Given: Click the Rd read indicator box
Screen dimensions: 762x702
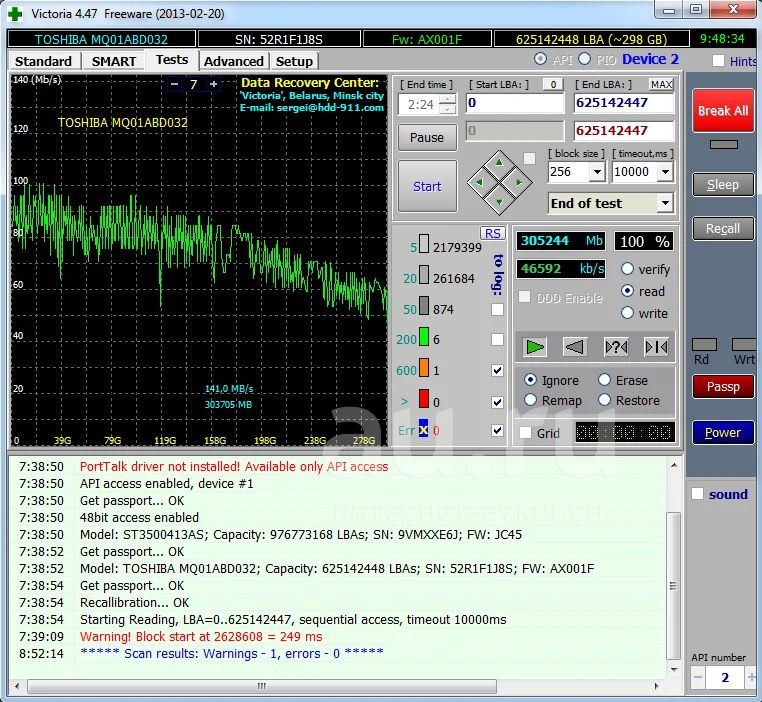Looking at the screenshot, I should pyautogui.click(x=704, y=344).
